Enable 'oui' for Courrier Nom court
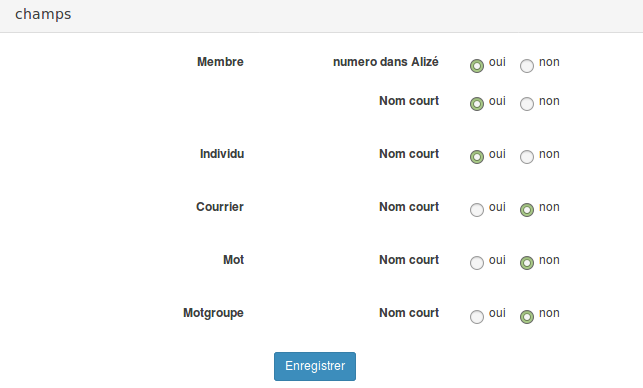 (477, 210)
